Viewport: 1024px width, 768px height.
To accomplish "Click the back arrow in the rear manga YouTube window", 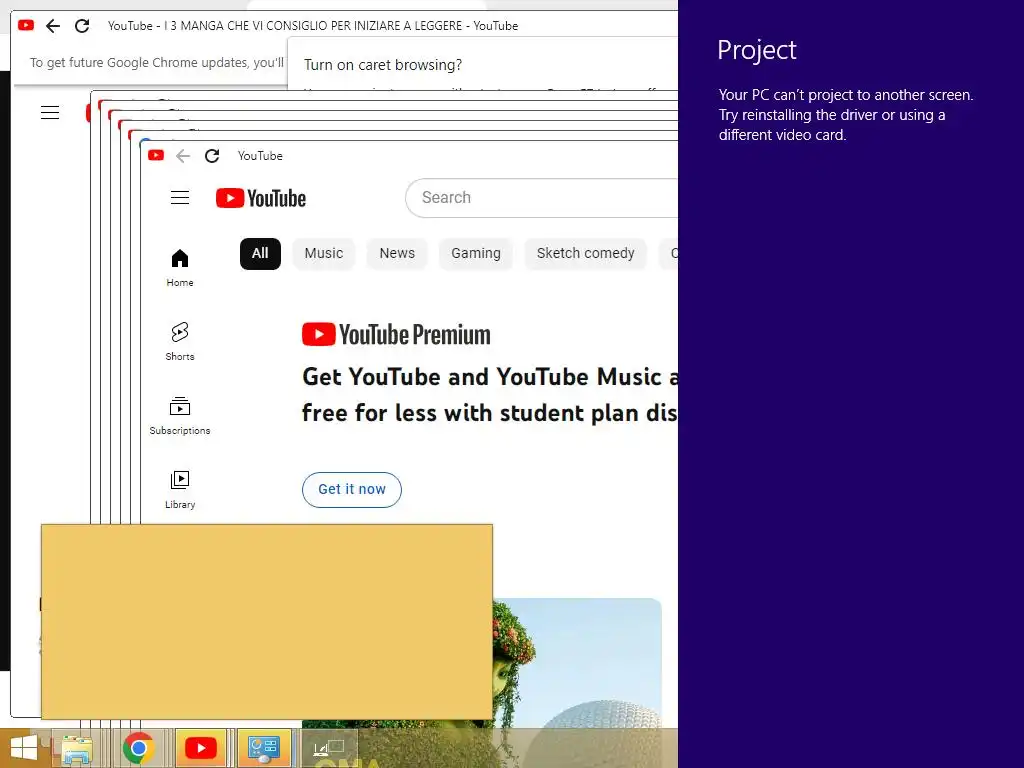I will click(x=53, y=26).
